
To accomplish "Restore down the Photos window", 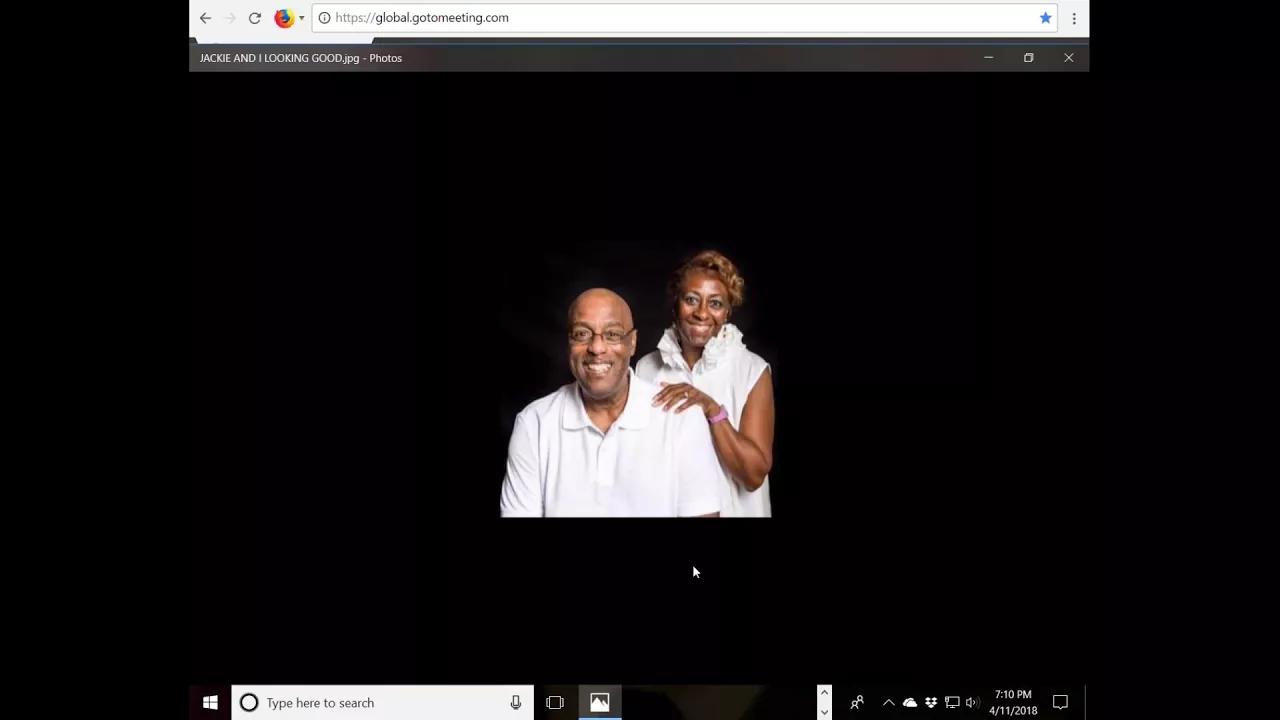I will click(x=1028, y=58).
